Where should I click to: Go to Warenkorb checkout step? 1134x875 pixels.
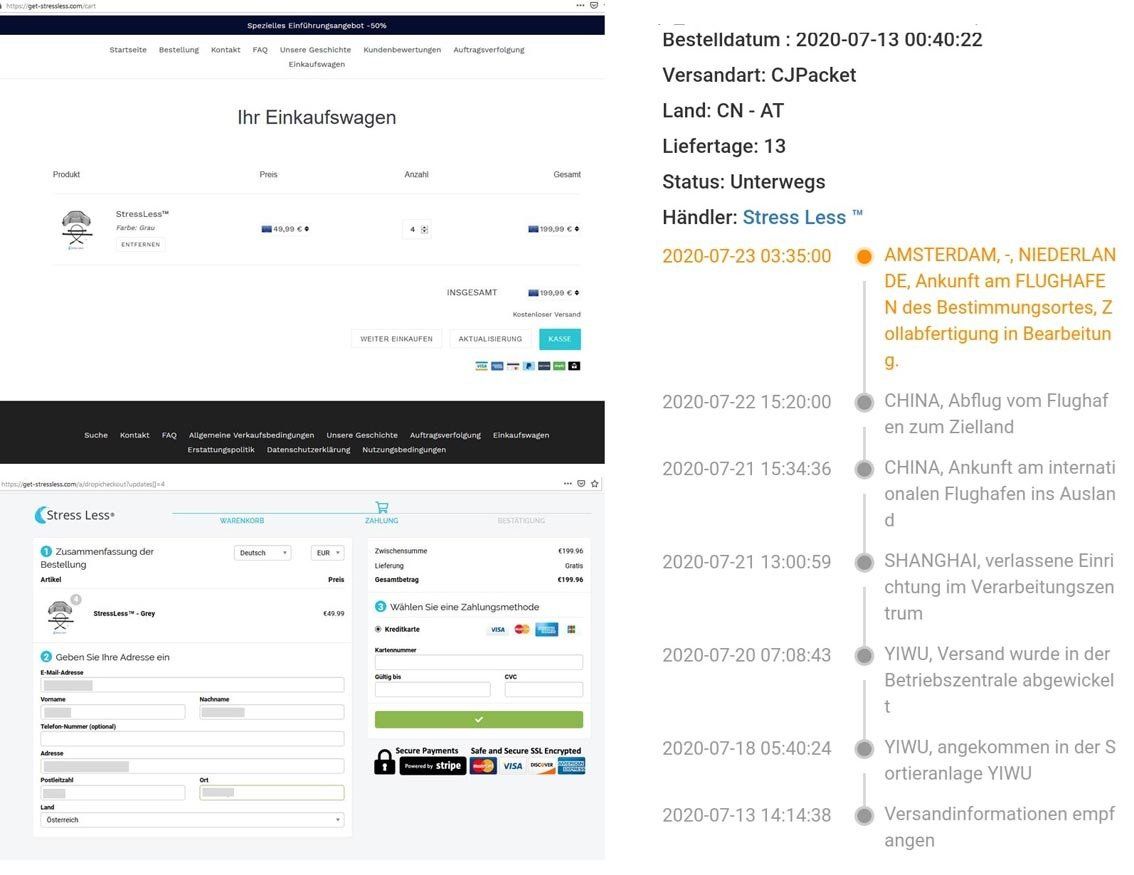coord(242,521)
